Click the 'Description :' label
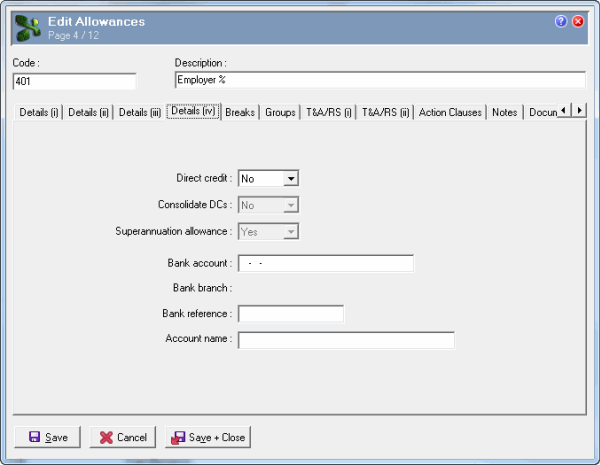 (201, 62)
